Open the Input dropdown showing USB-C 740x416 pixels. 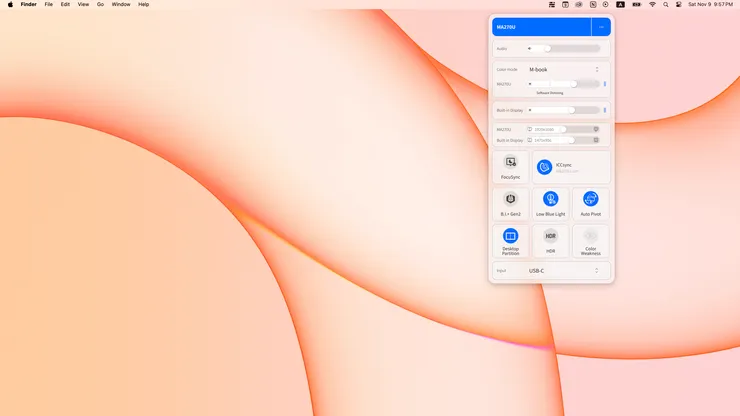(563, 271)
